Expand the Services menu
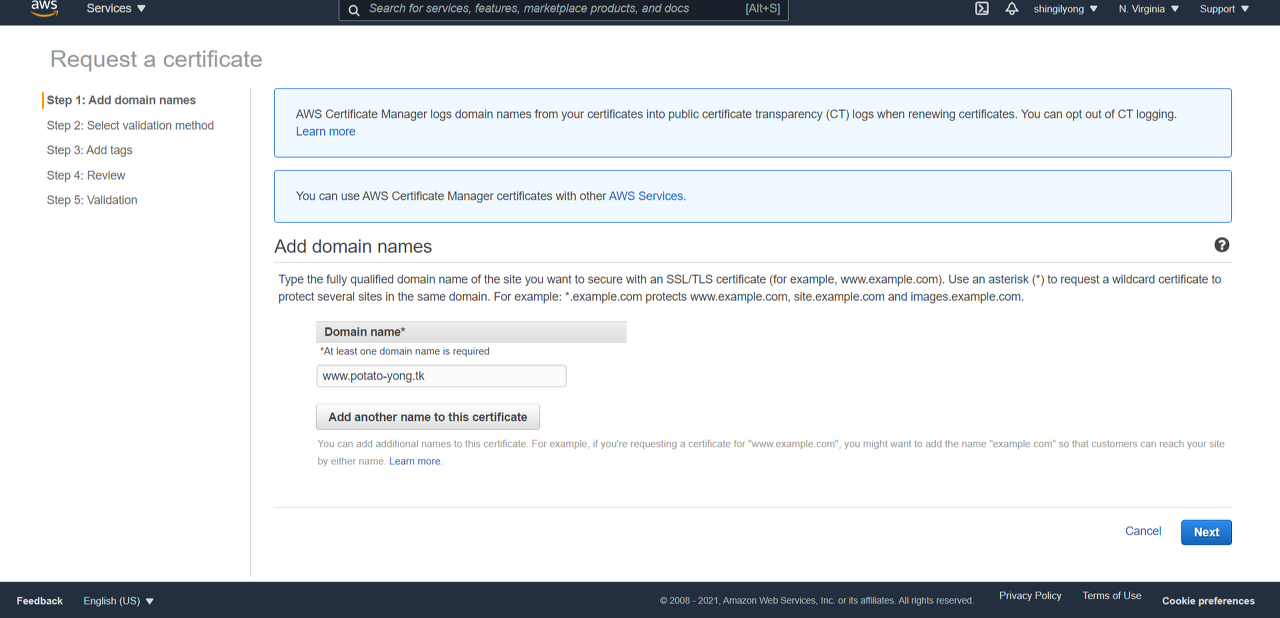Viewport: 1280px width, 618px height. [116, 8]
